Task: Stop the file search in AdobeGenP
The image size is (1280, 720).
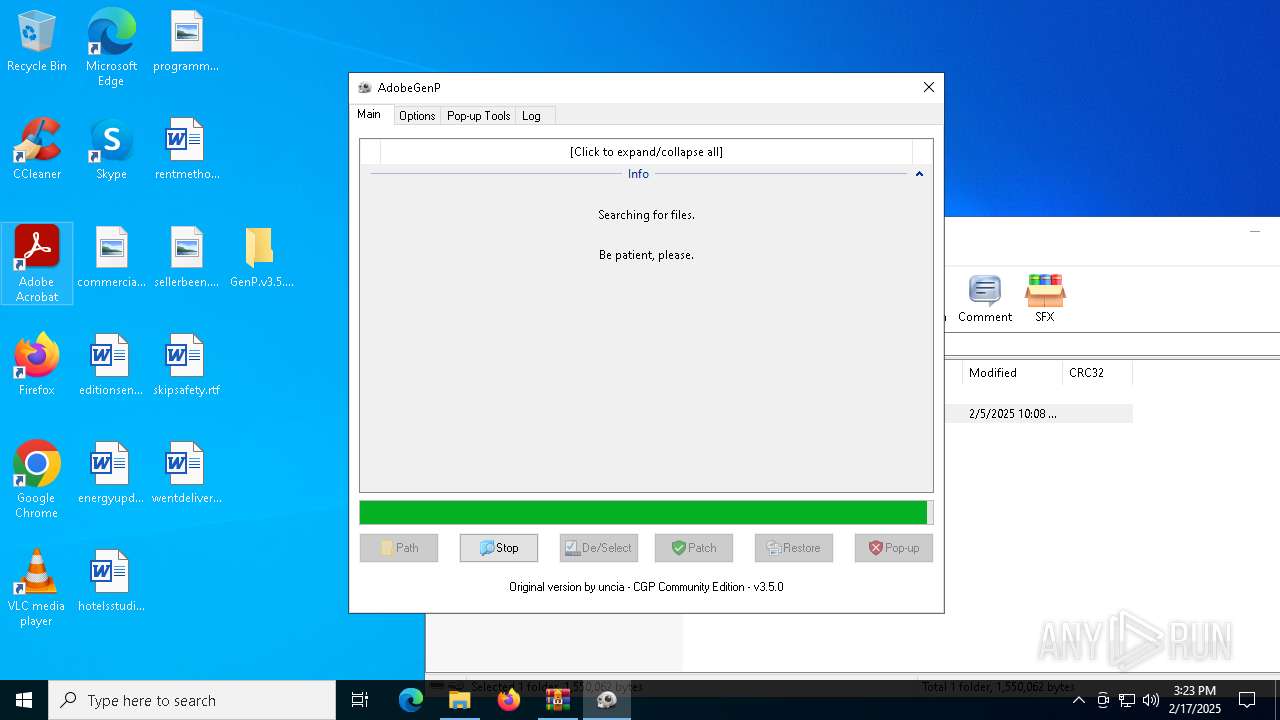Action: pyautogui.click(x=499, y=548)
